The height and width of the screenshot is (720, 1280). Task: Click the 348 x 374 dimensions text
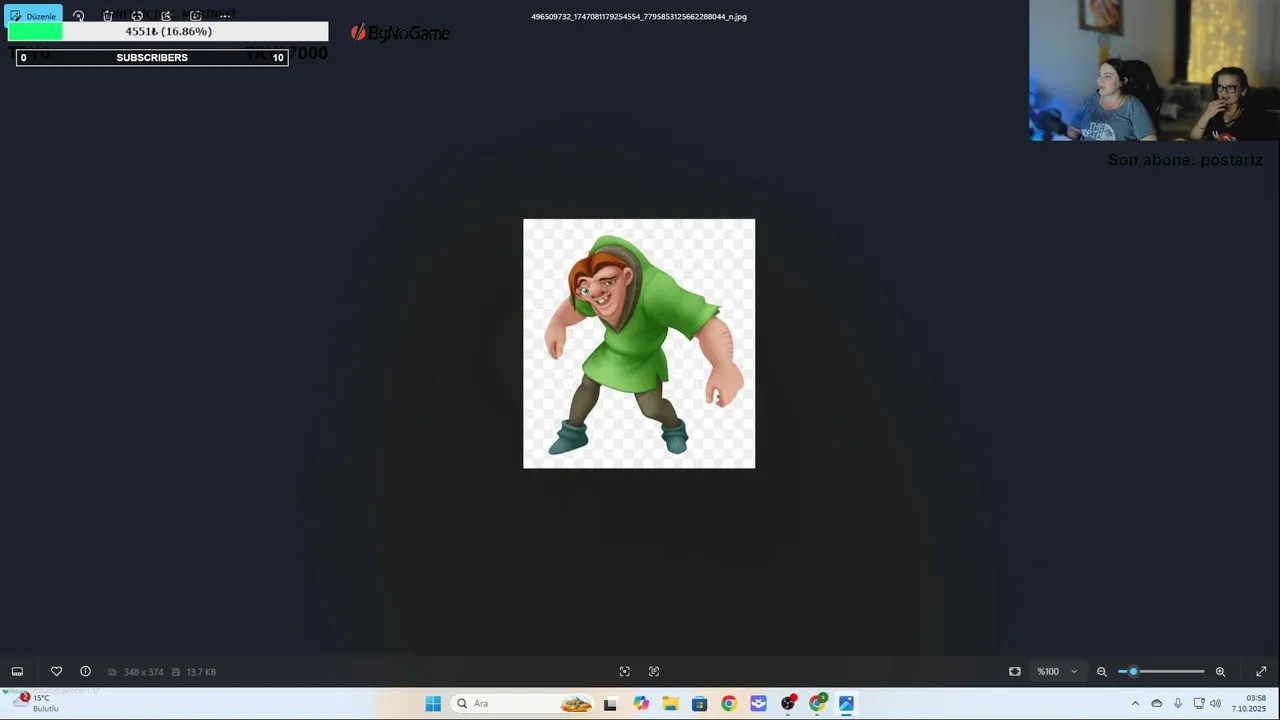pos(143,672)
